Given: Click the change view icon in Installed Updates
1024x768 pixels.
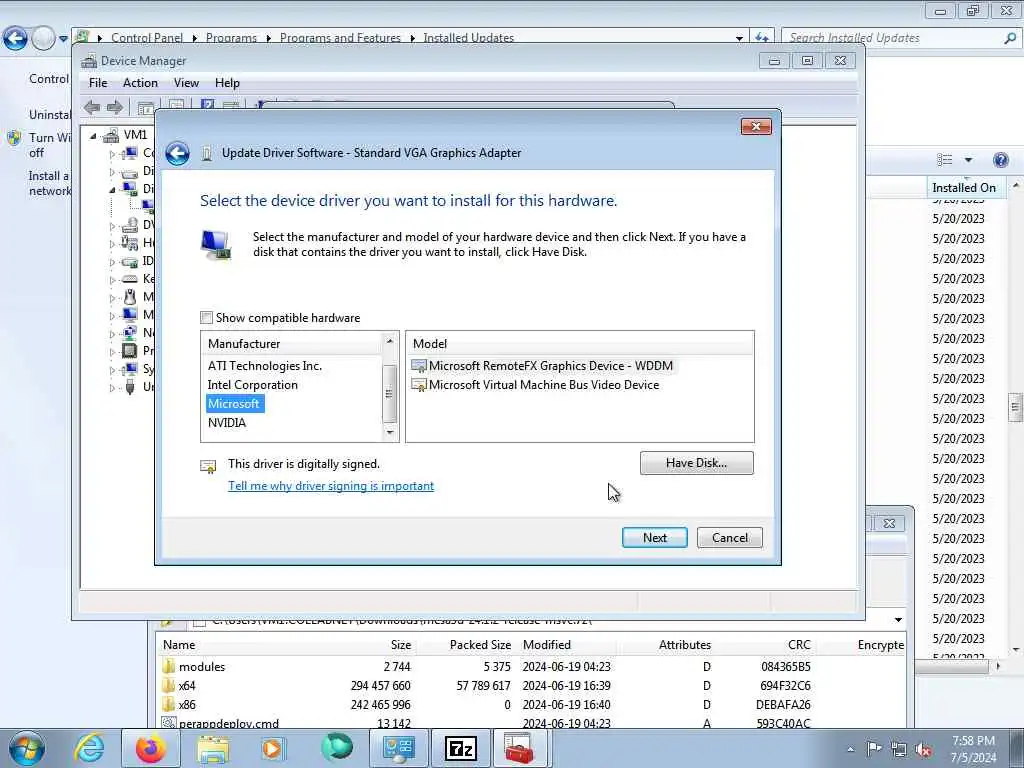Looking at the screenshot, I should pyautogui.click(x=944, y=160).
